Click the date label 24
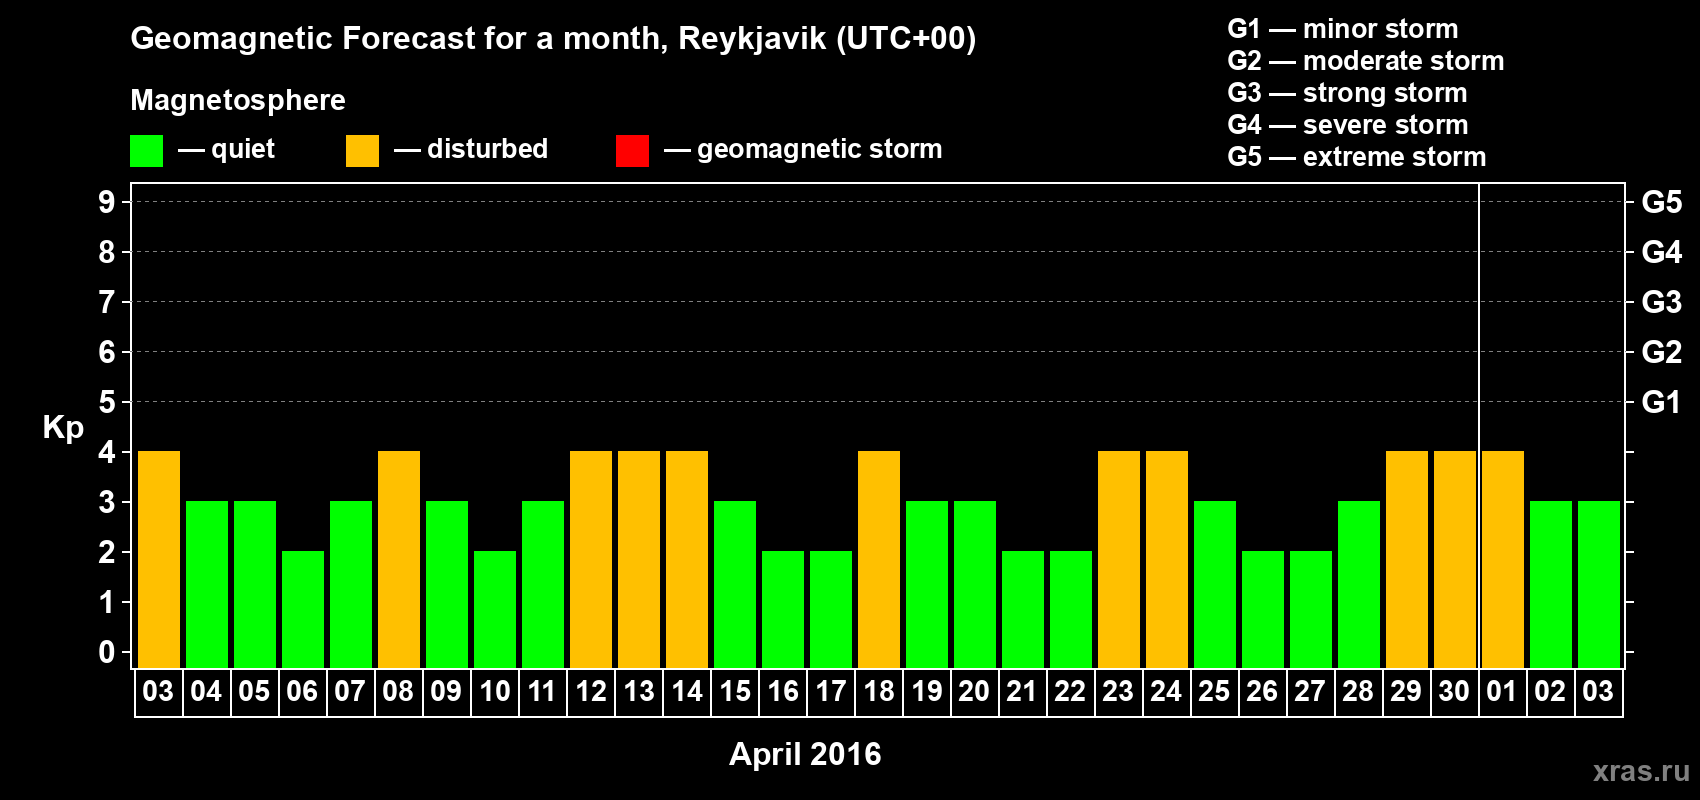 click(1166, 691)
